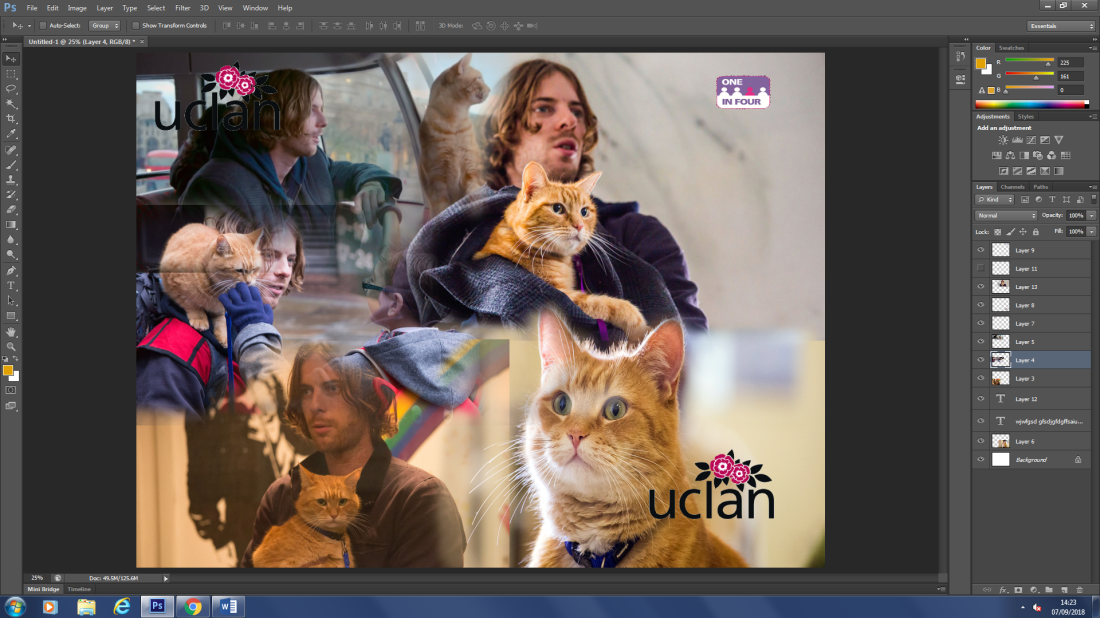This screenshot has width=1100, height=618.
Task: Select the Lasso tool
Action: [11, 89]
